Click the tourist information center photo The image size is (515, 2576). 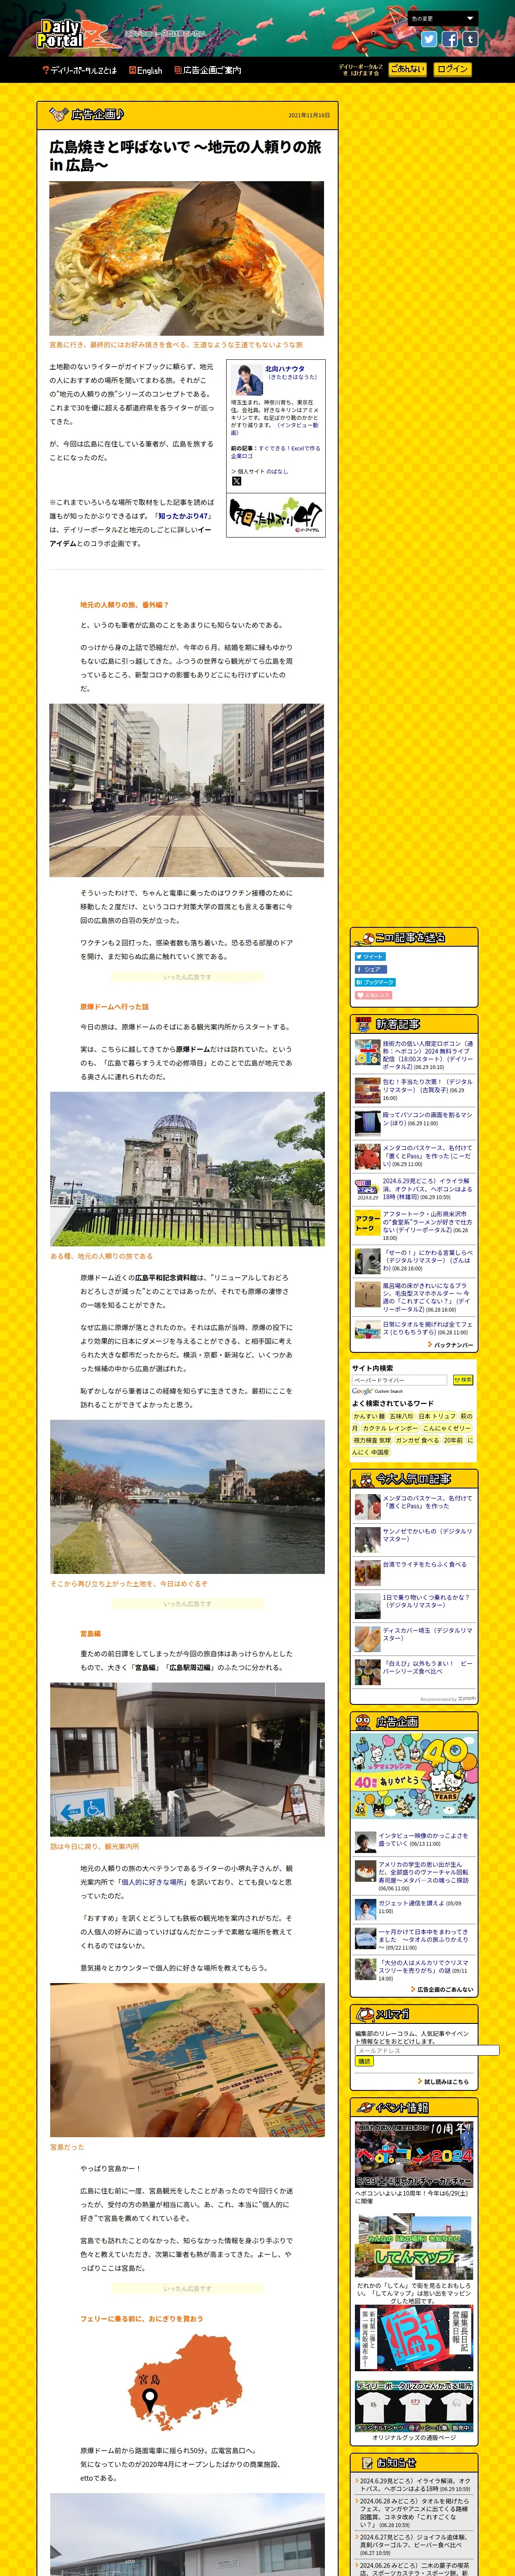pyautogui.click(x=187, y=1759)
